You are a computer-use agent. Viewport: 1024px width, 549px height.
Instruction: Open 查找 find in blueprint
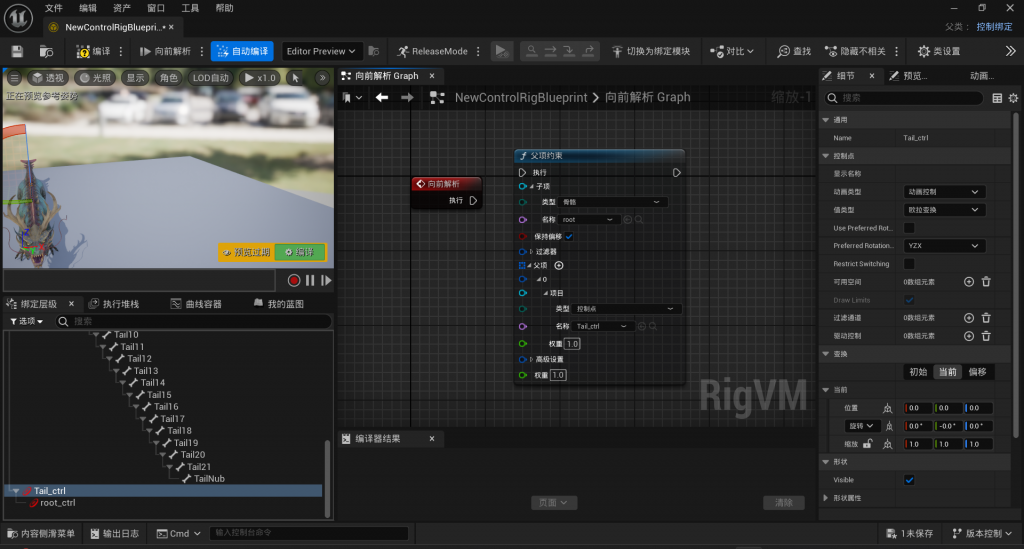(793, 51)
